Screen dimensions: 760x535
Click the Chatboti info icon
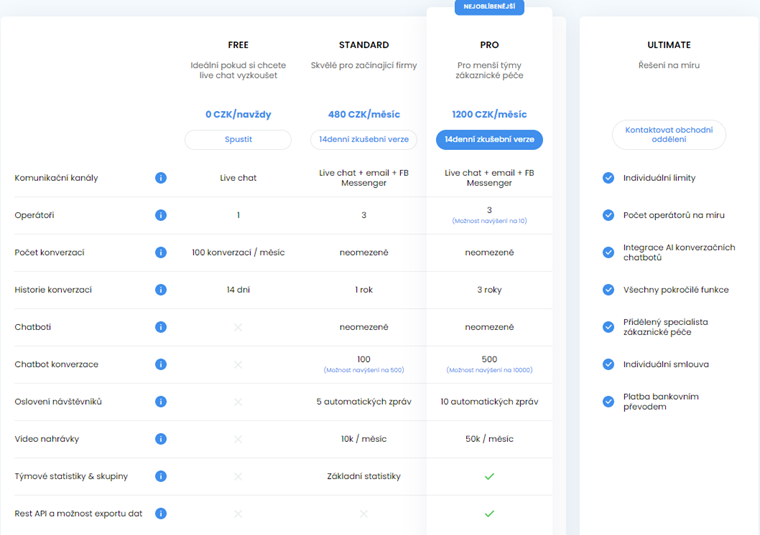[160, 327]
